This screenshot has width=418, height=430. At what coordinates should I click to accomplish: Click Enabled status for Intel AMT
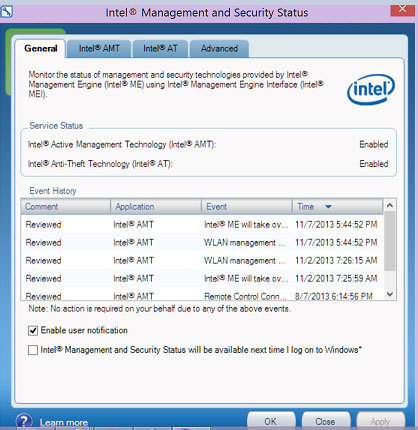[374, 145]
